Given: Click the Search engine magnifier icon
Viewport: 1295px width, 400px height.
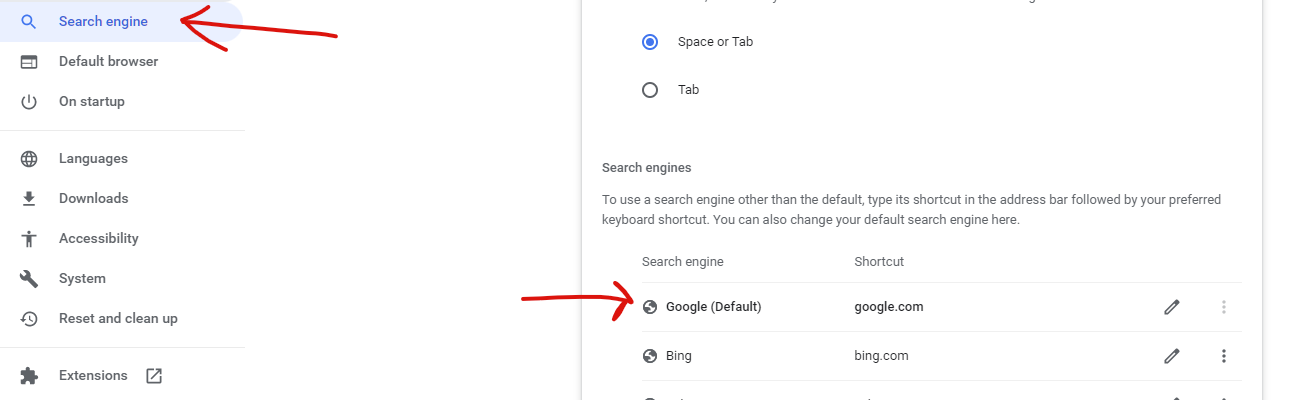Looking at the screenshot, I should point(29,21).
